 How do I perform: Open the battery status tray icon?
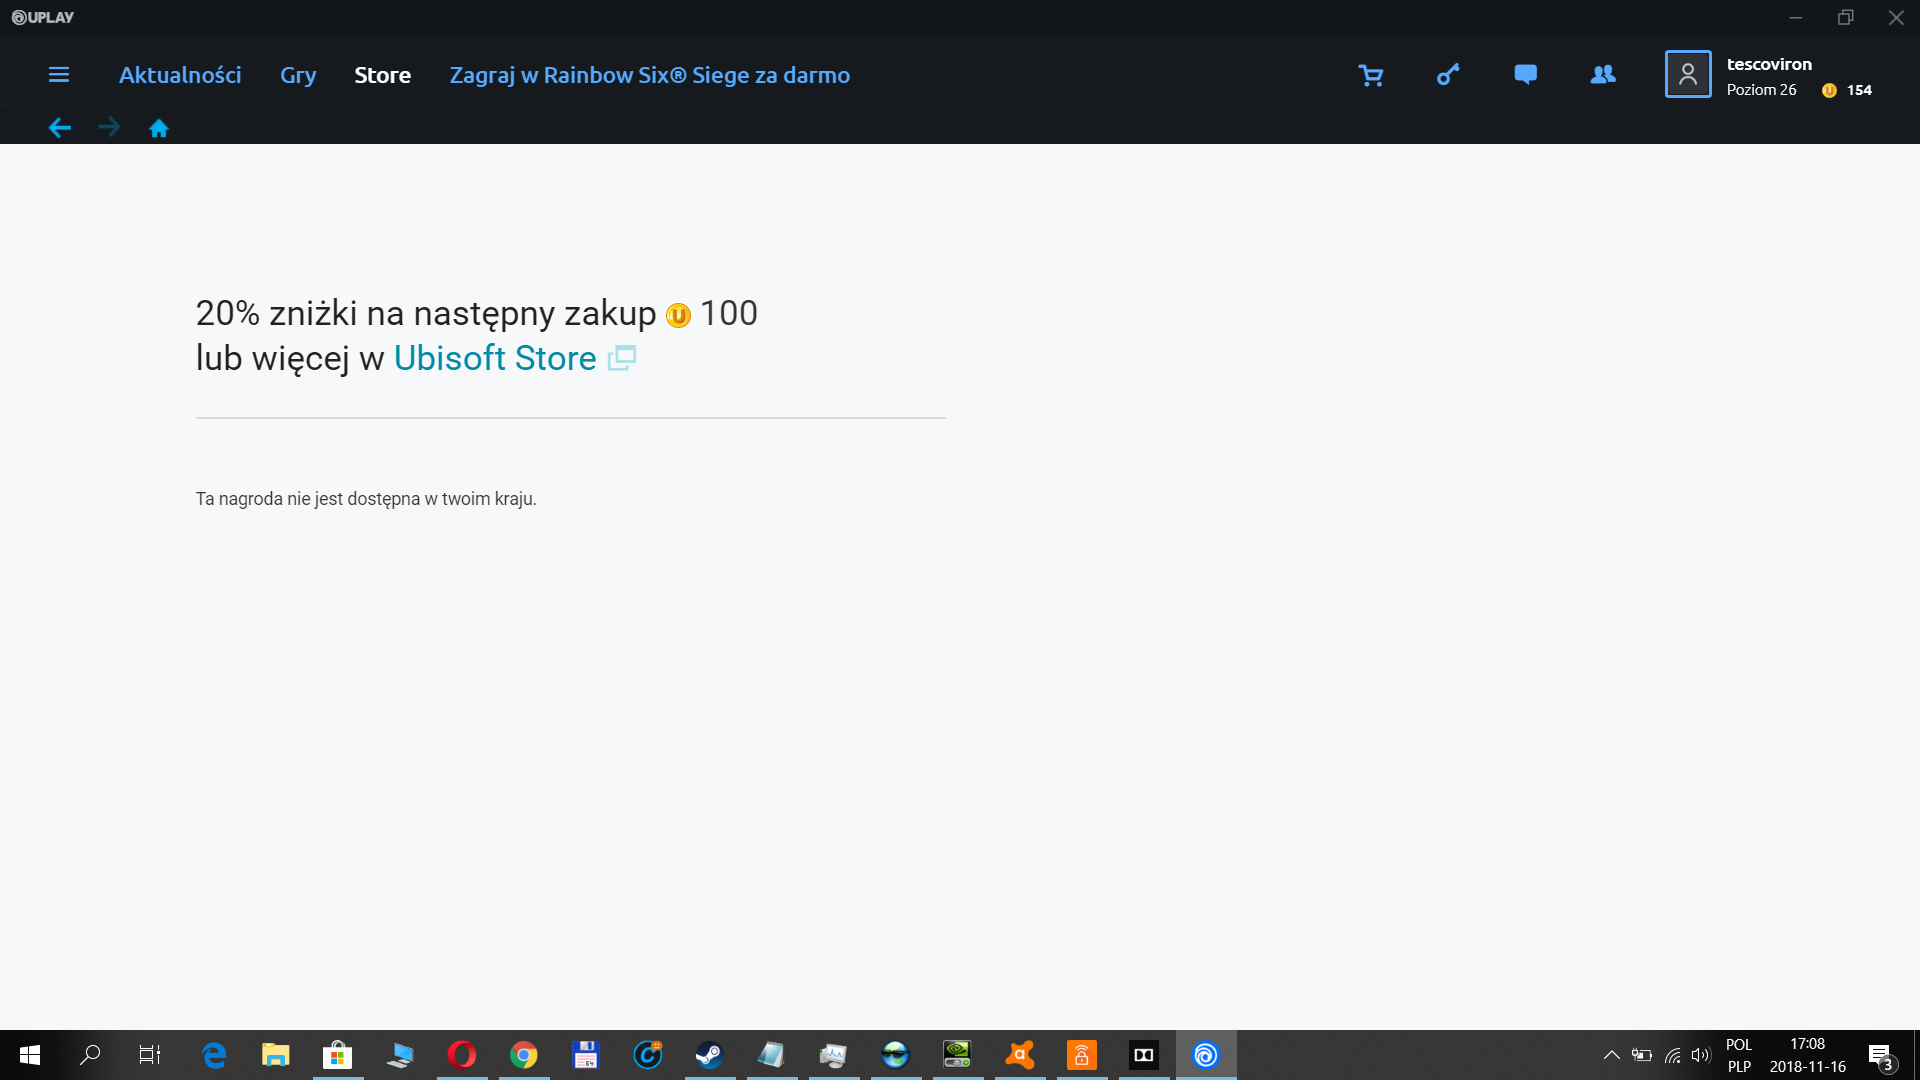(x=1642, y=1055)
